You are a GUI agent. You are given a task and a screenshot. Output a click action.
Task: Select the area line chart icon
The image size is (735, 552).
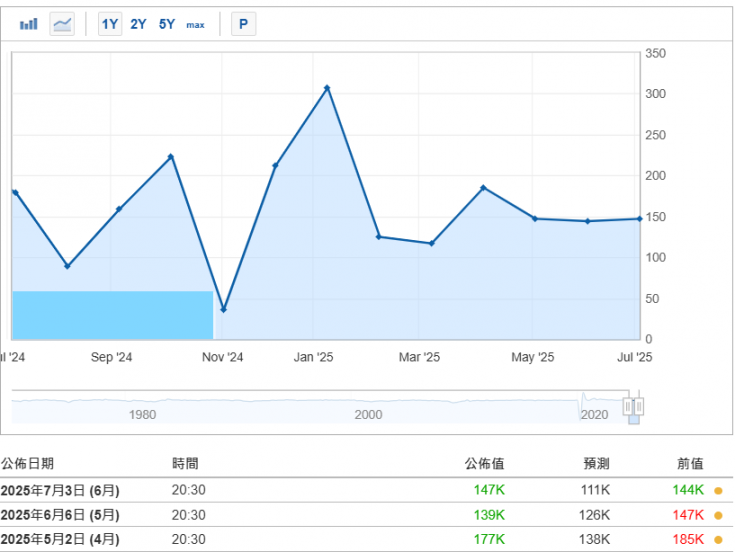[x=62, y=24]
